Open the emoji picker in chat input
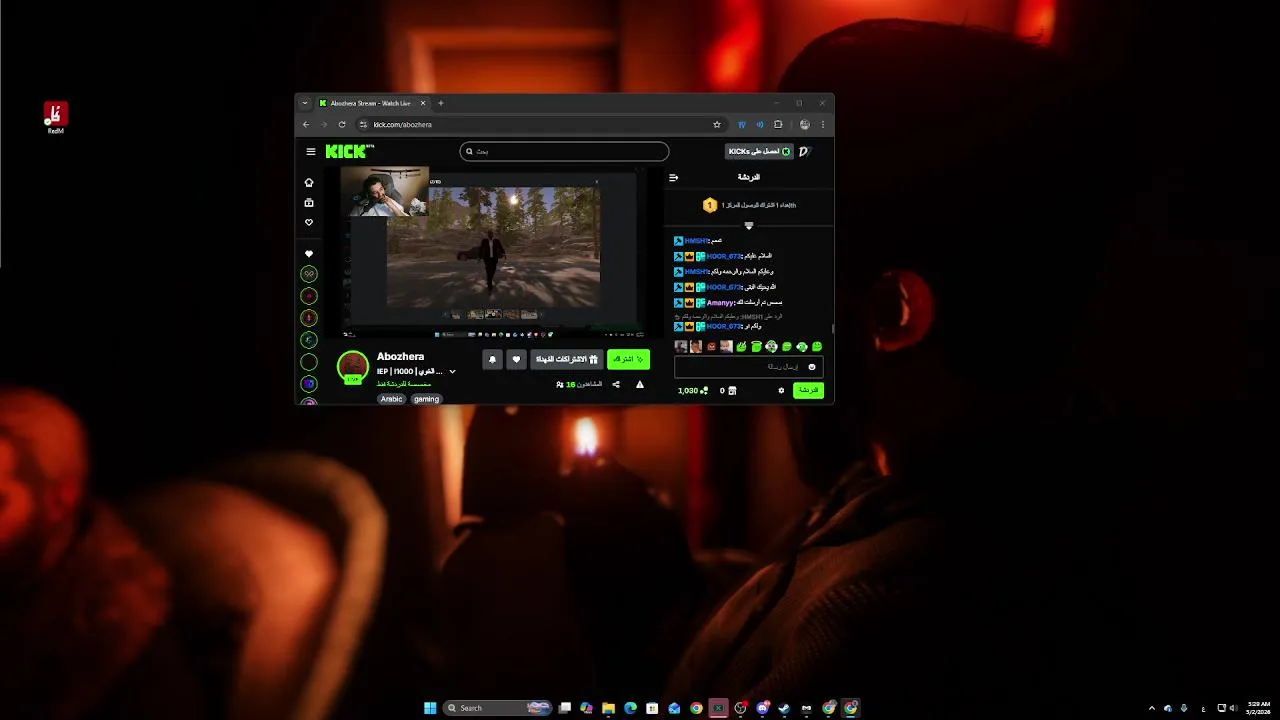 pyautogui.click(x=812, y=367)
